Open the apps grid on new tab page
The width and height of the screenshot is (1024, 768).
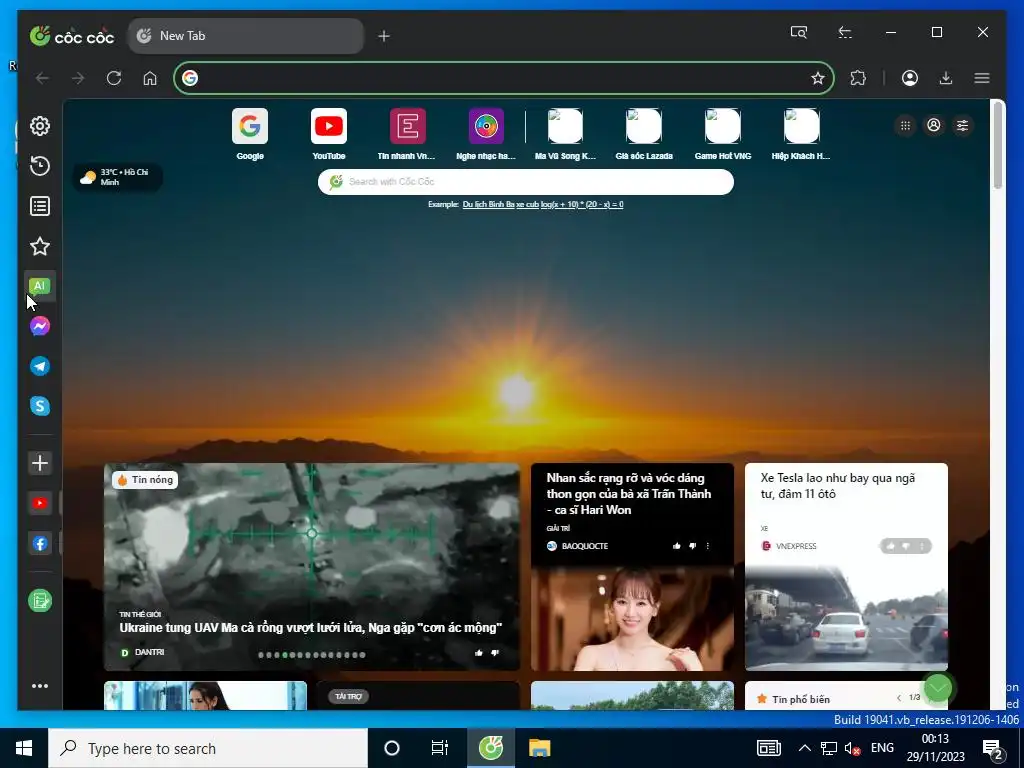[905, 125]
